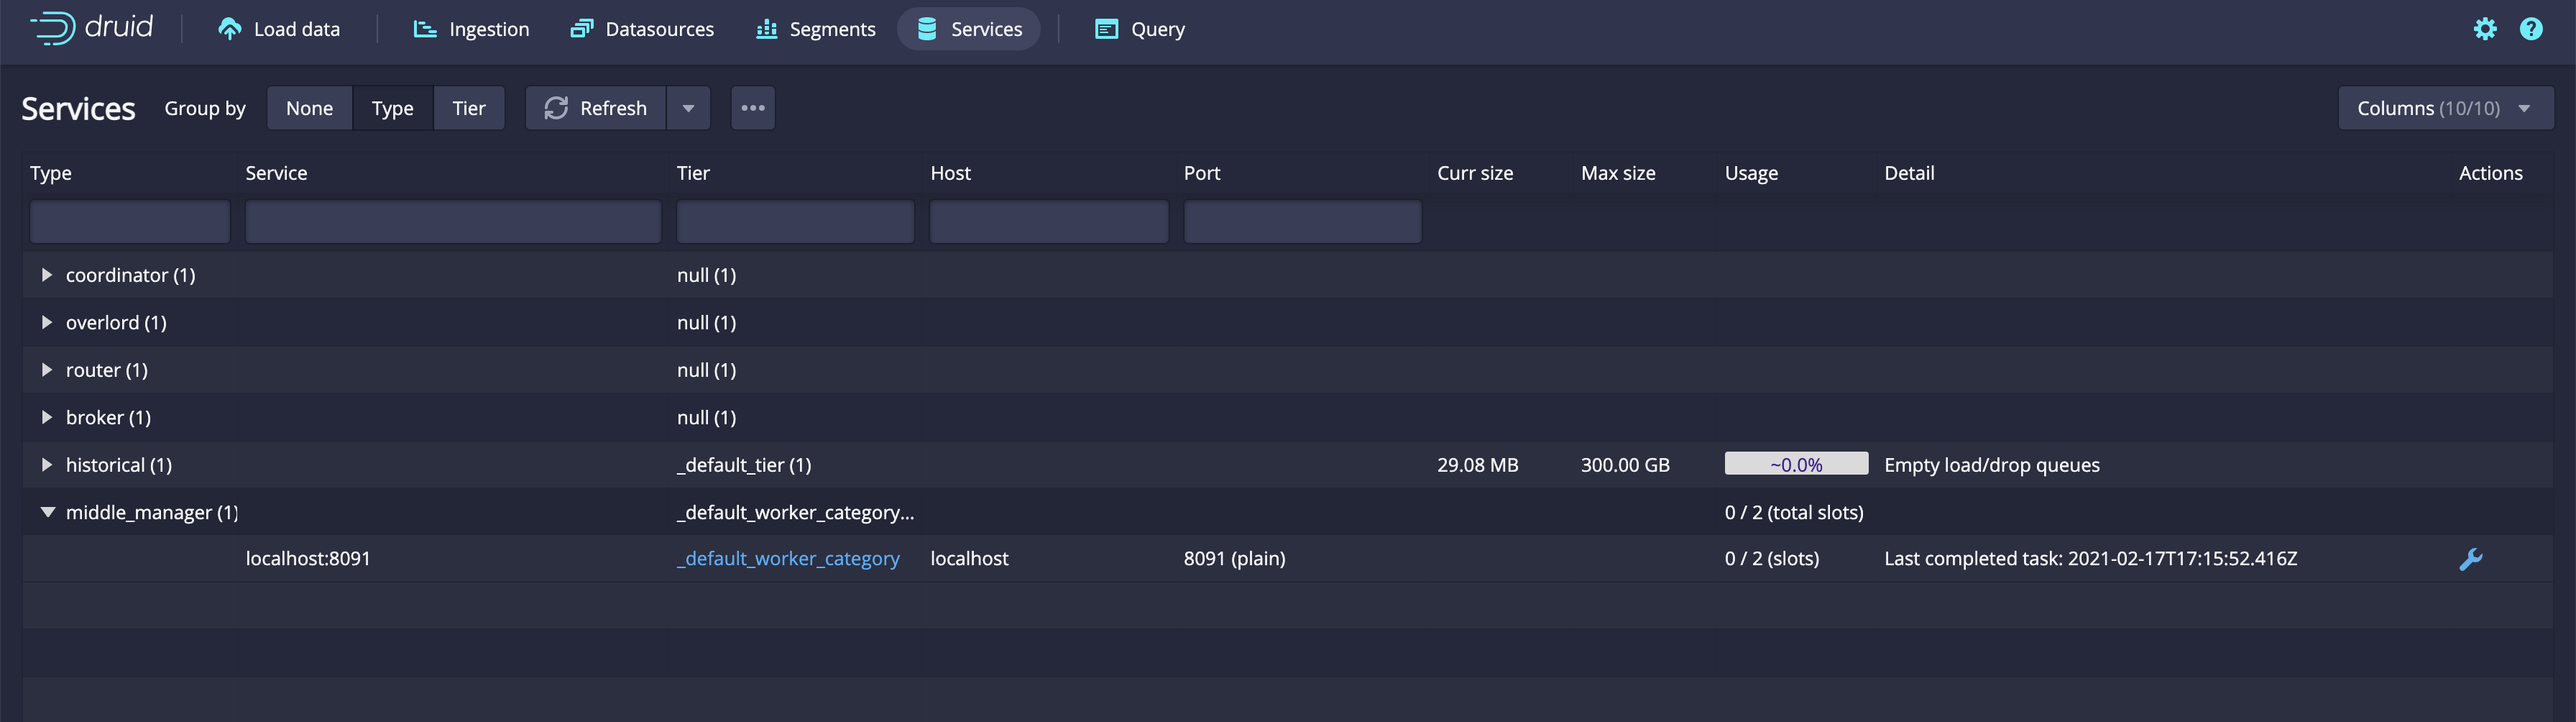The image size is (2576, 722).
Task: Select the Services tab
Action: pyautogui.click(x=968, y=29)
